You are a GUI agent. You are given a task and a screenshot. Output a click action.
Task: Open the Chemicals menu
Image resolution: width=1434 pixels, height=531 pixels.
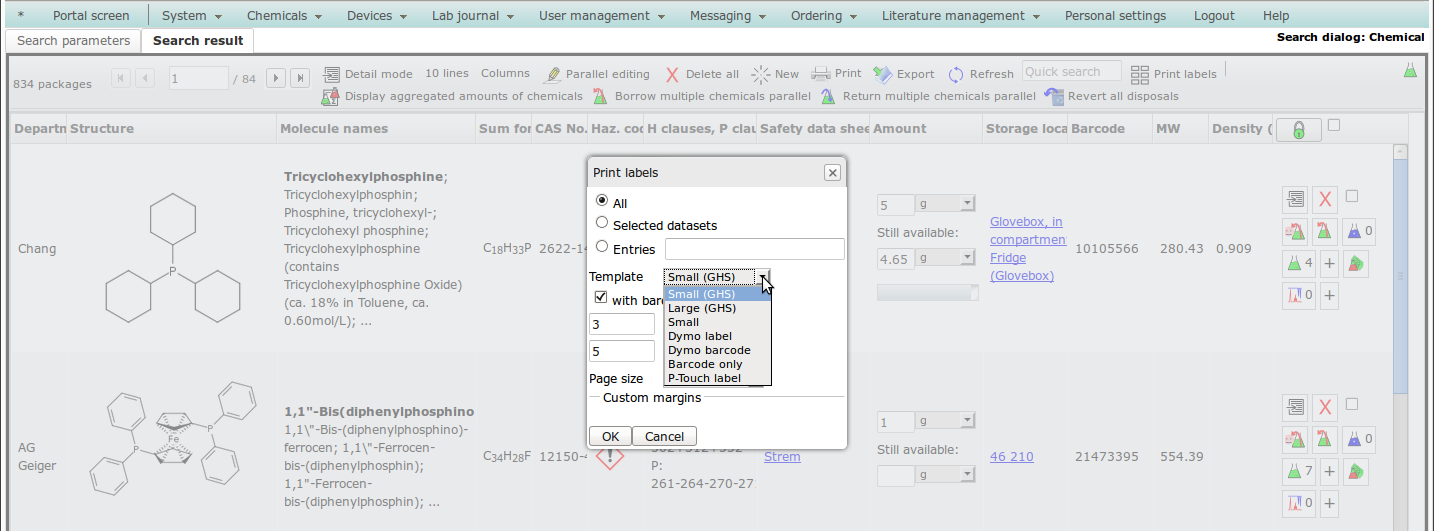click(284, 15)
